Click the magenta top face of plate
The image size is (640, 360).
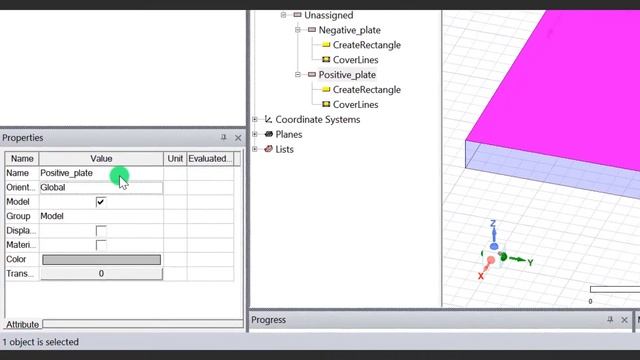(571, 90)
